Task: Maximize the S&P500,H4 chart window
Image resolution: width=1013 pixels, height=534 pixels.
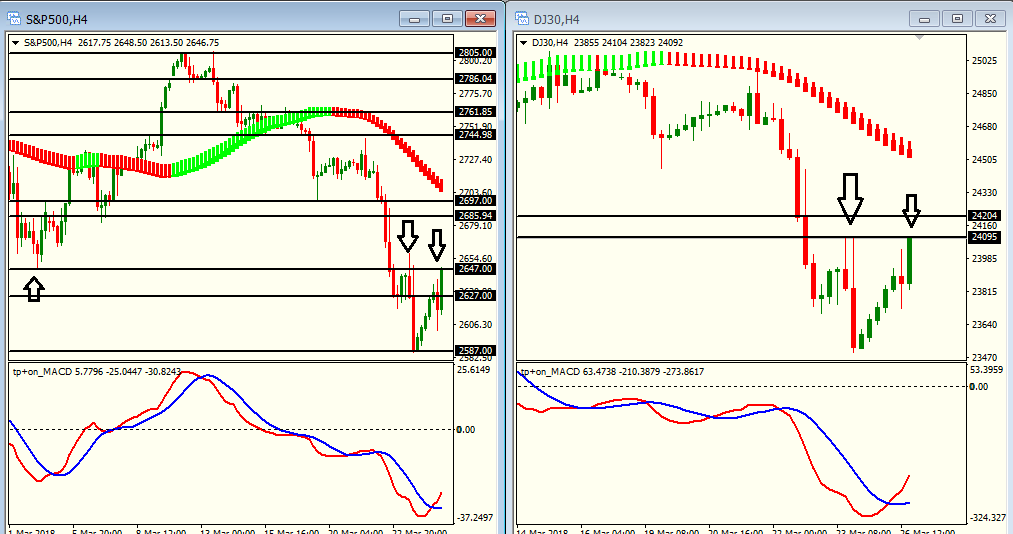Action: coord(447,19)
